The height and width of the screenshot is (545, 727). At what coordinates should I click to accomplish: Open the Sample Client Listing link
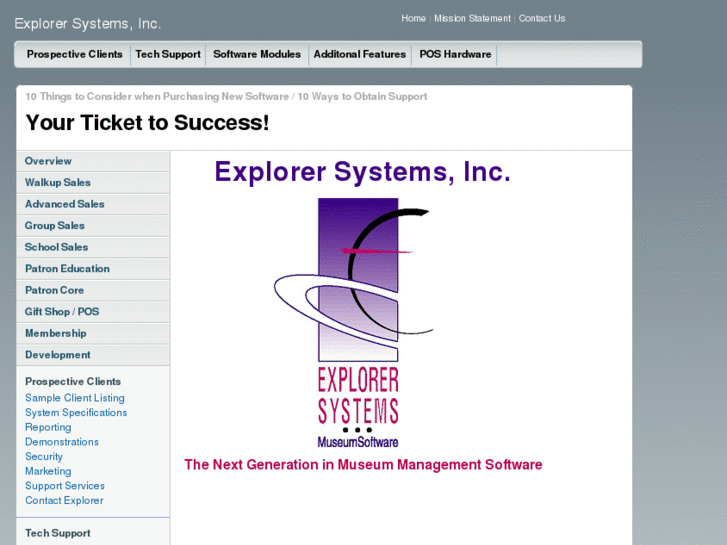(x=75, y=398)
